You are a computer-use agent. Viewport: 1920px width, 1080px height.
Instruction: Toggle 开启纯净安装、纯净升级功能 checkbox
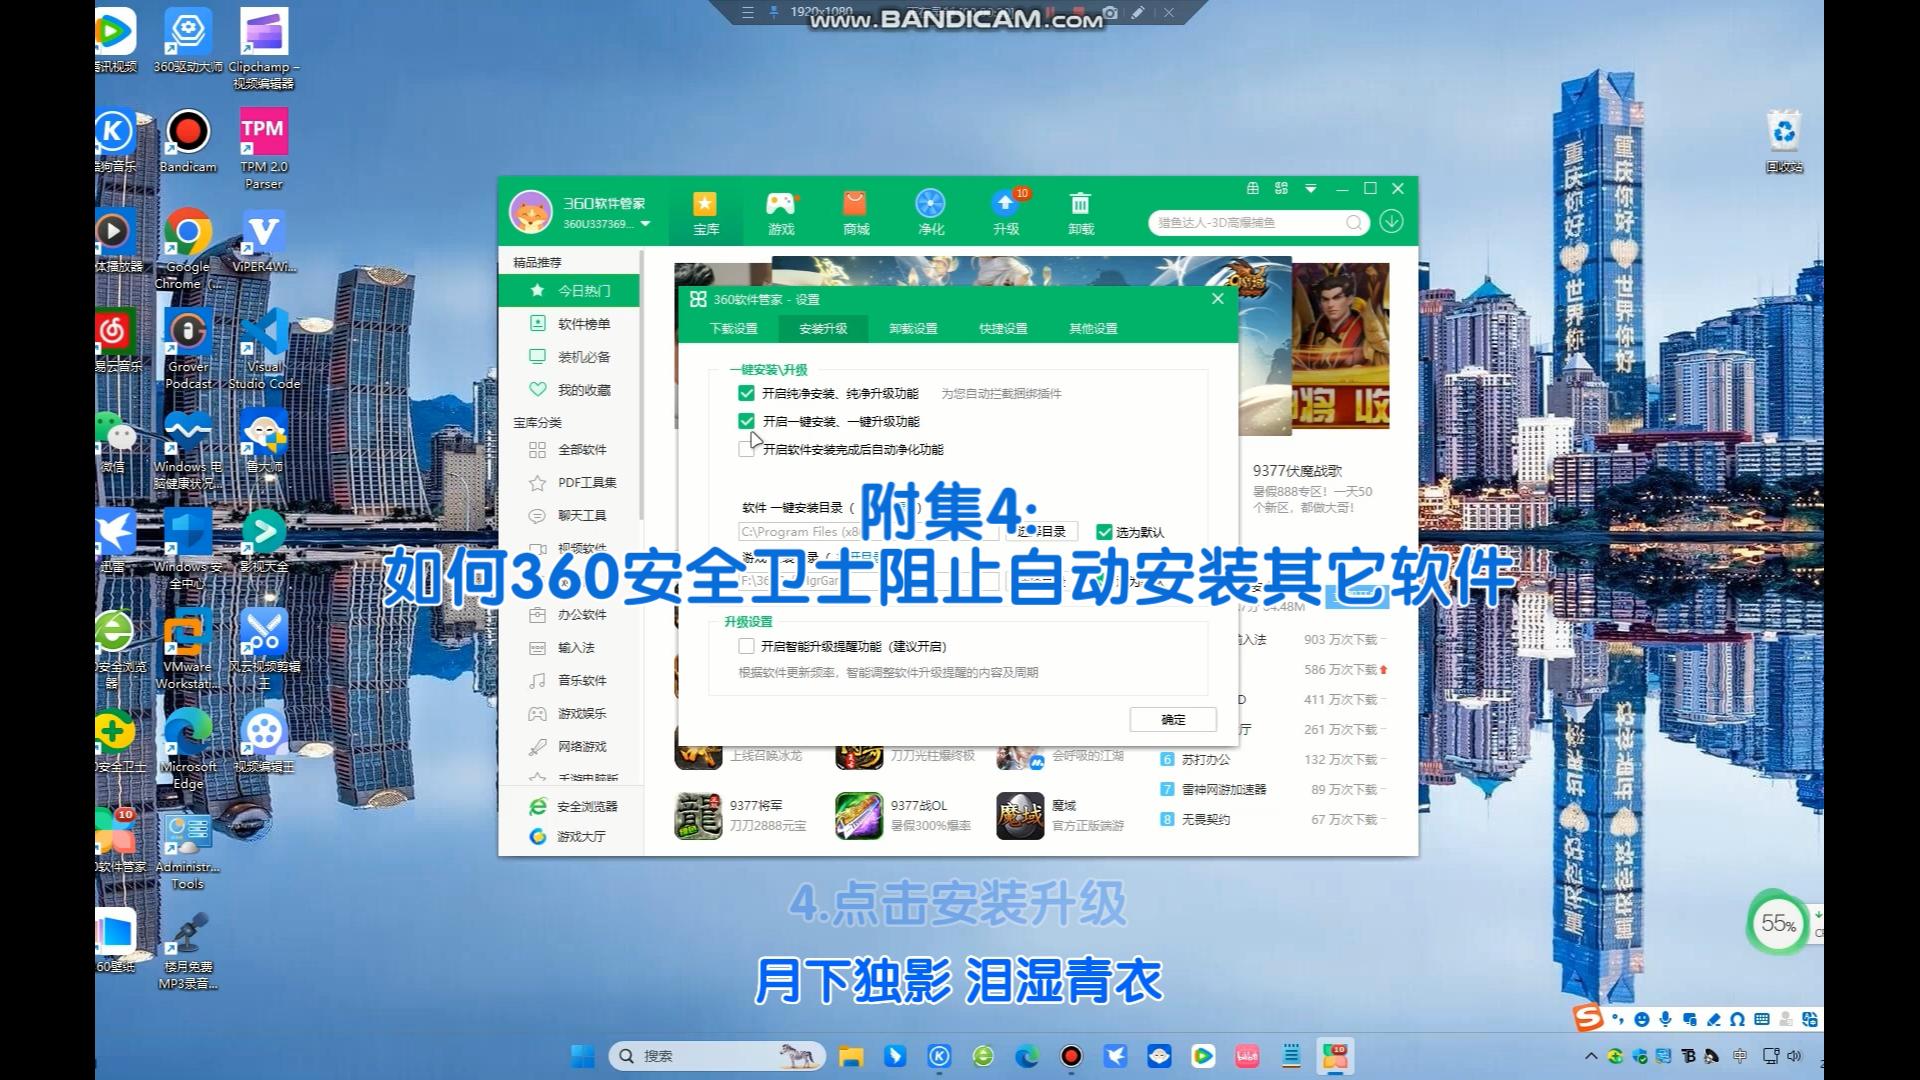(746, 392)
